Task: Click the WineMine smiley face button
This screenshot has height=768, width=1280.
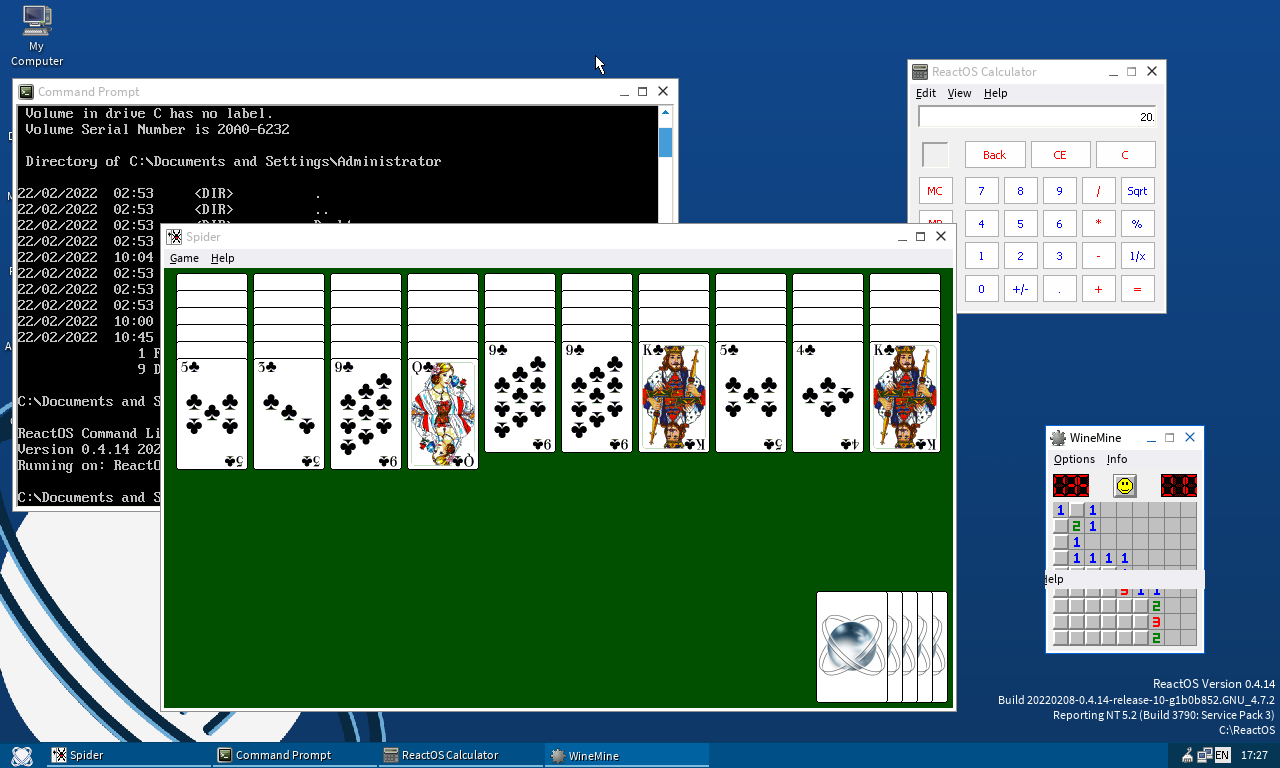Action: [1125, 486]
